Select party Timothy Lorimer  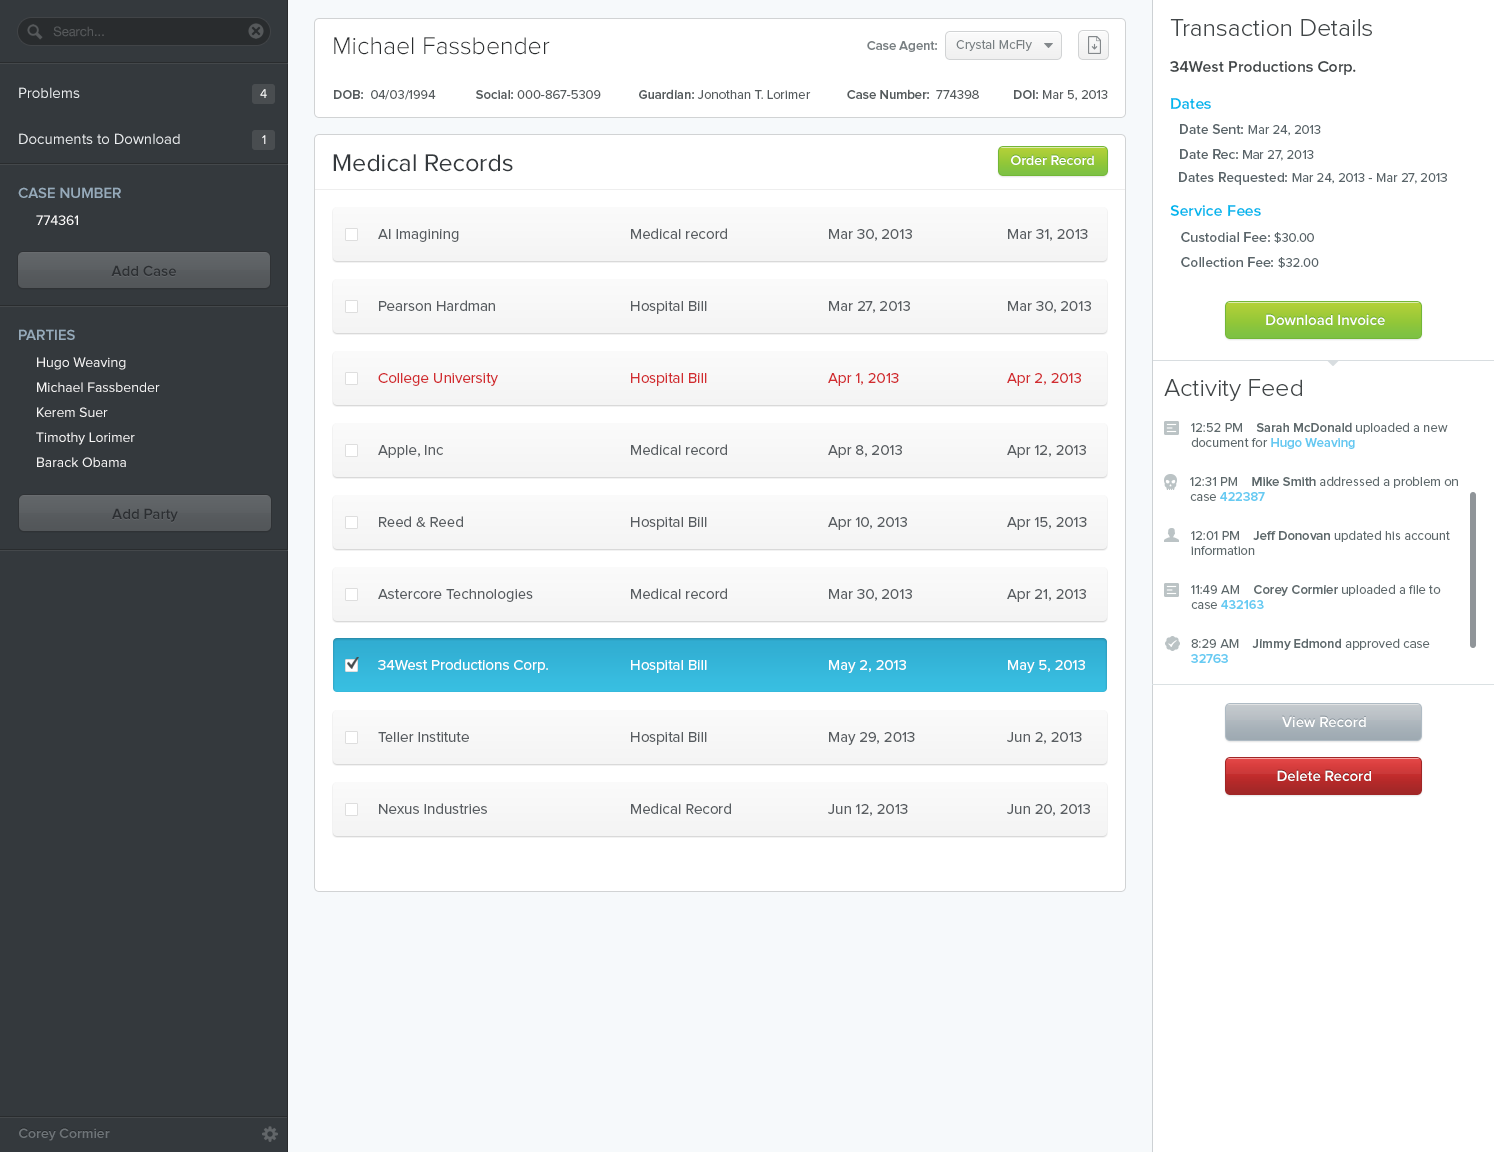(x=85, y=437)
